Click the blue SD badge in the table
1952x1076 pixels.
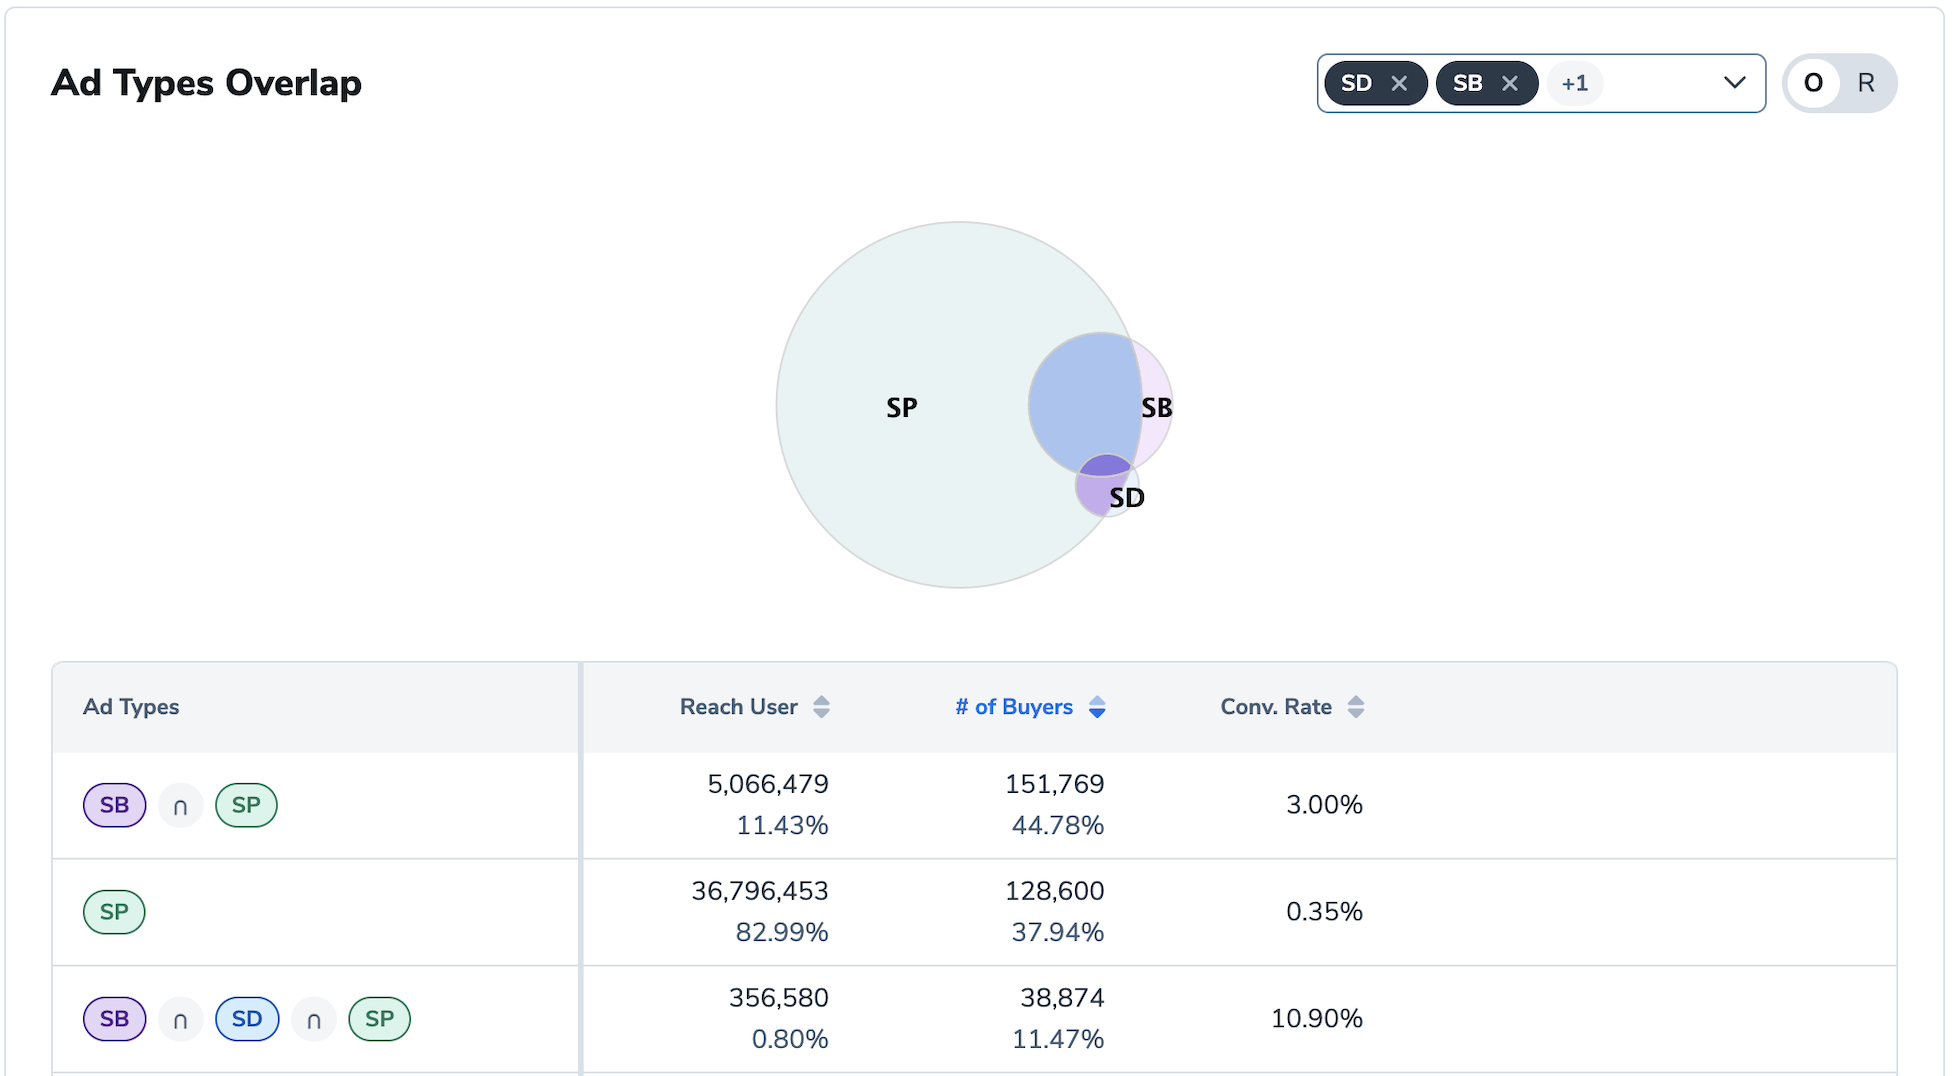tap(247, 1019)
